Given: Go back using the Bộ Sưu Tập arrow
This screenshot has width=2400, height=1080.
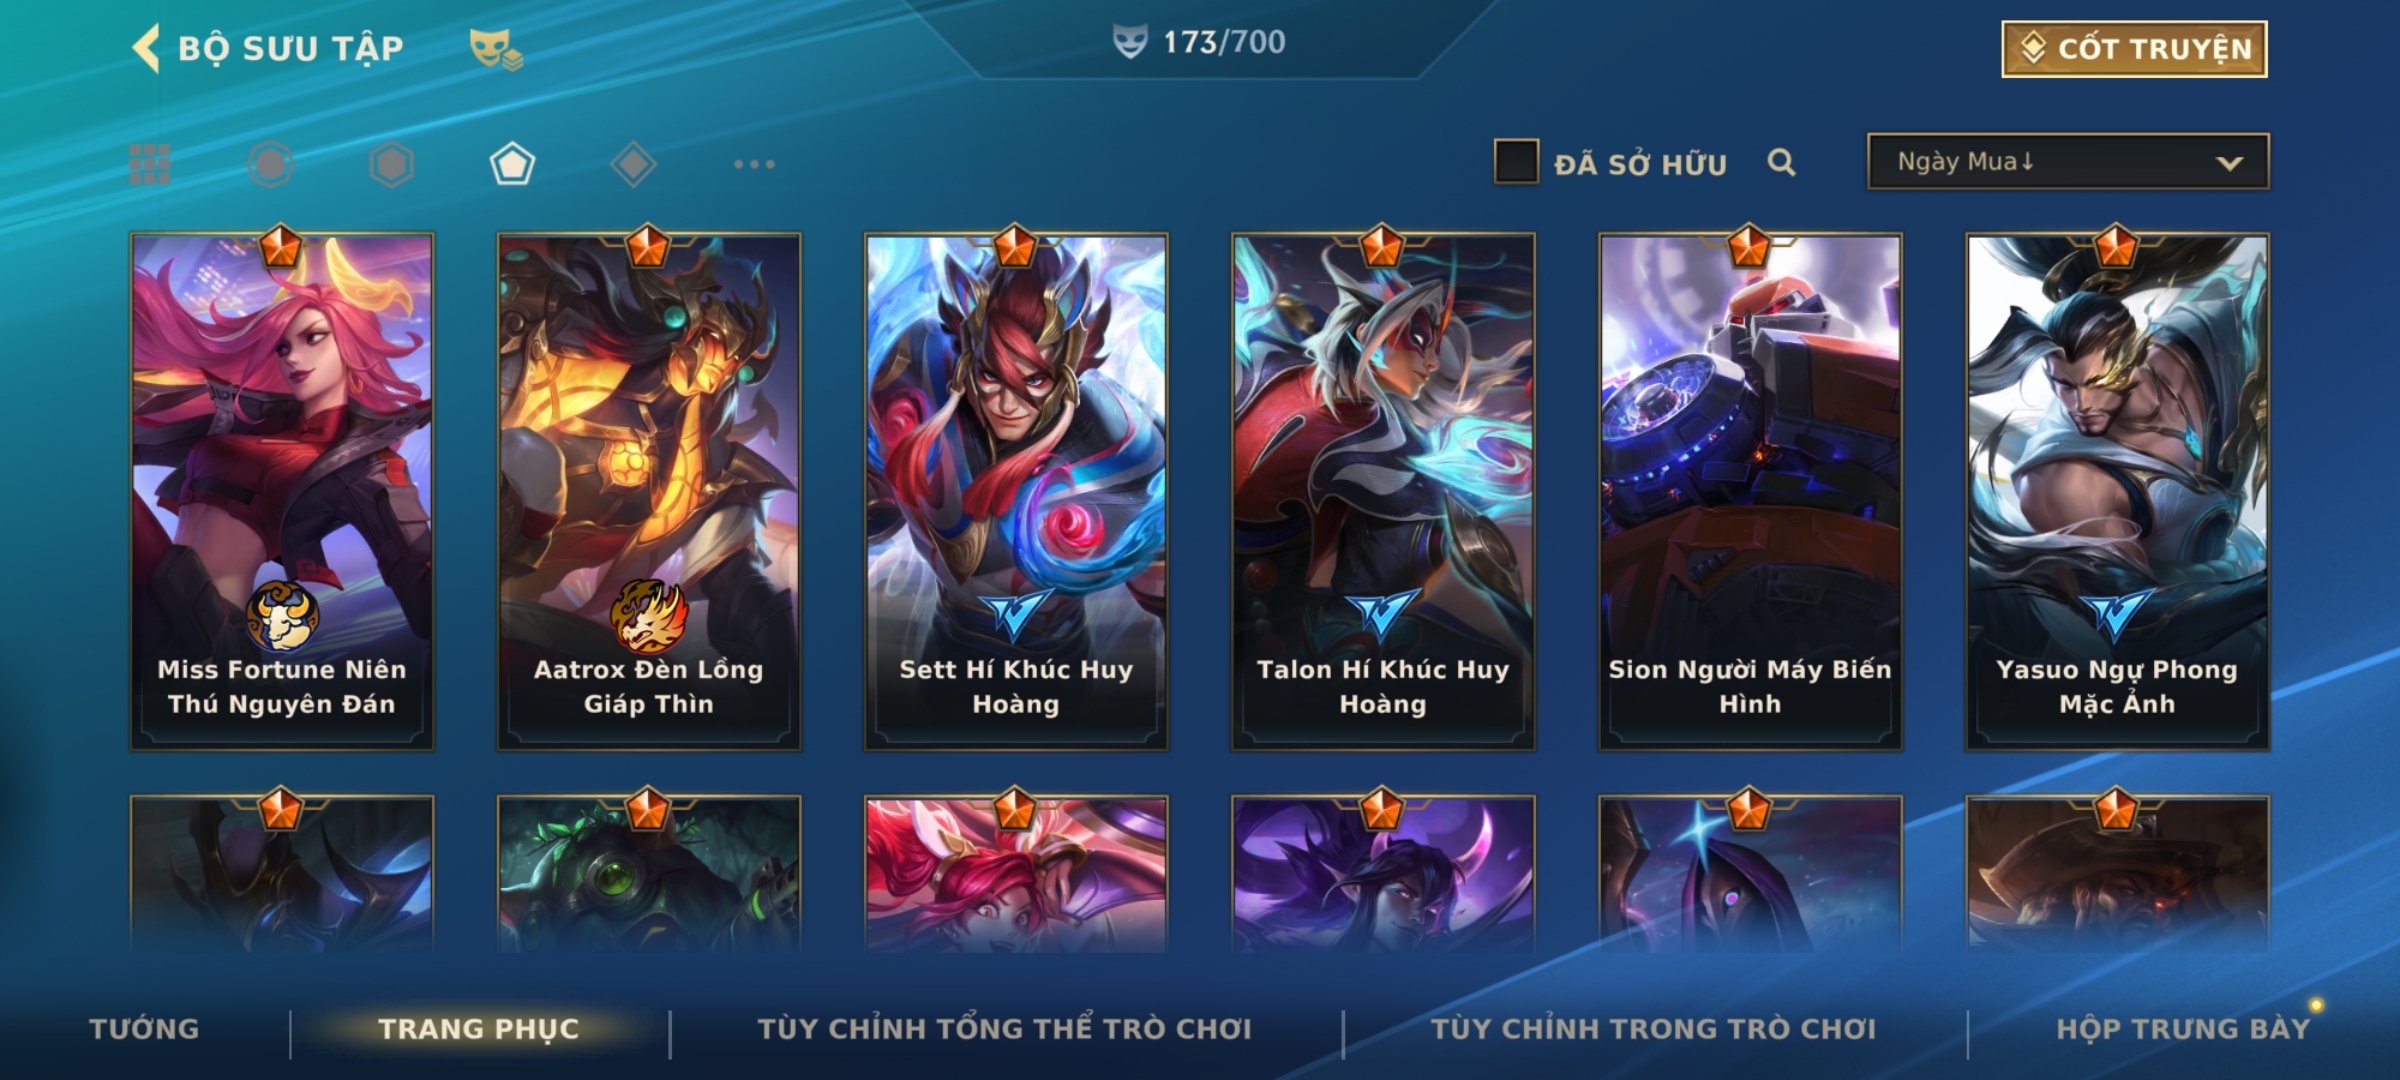Looking at the screenshot, I should click(146, 48).
